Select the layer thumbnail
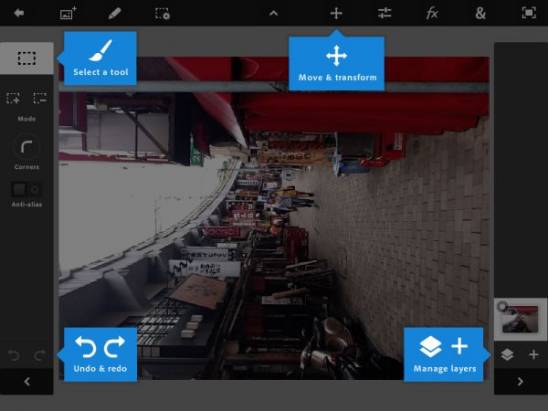This screenshot has height=411, width=548. click(520, 319)
